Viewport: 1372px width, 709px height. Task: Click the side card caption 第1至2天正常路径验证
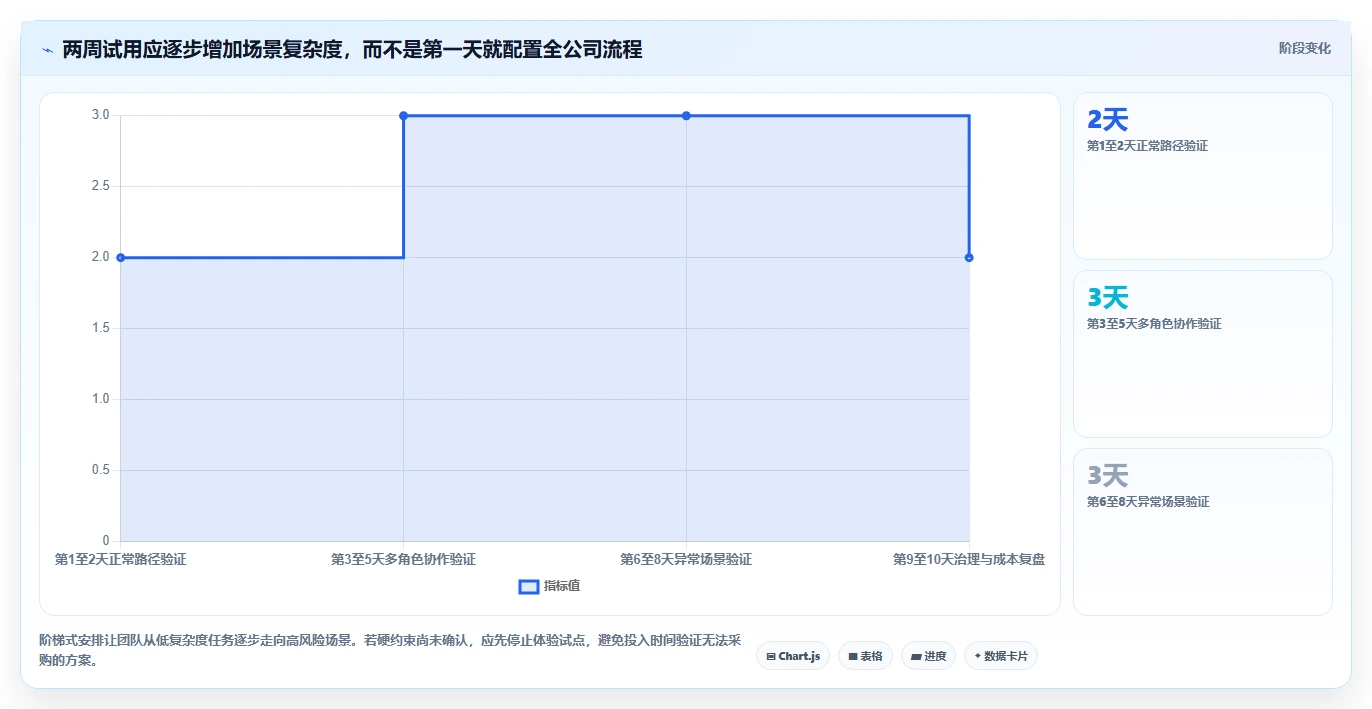(x=1147, y=146)
